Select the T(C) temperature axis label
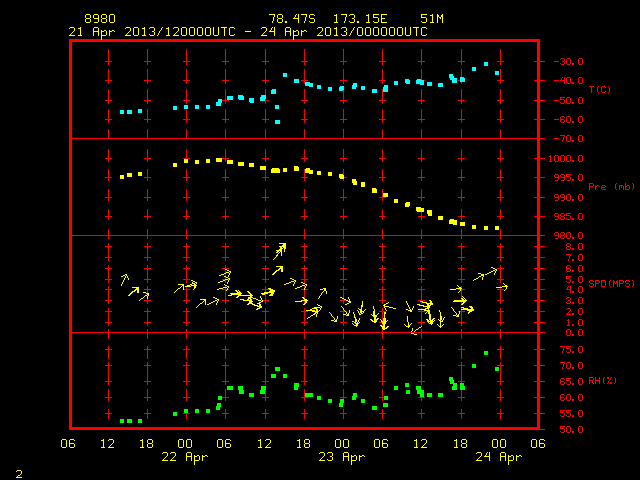 pos(600,89)
